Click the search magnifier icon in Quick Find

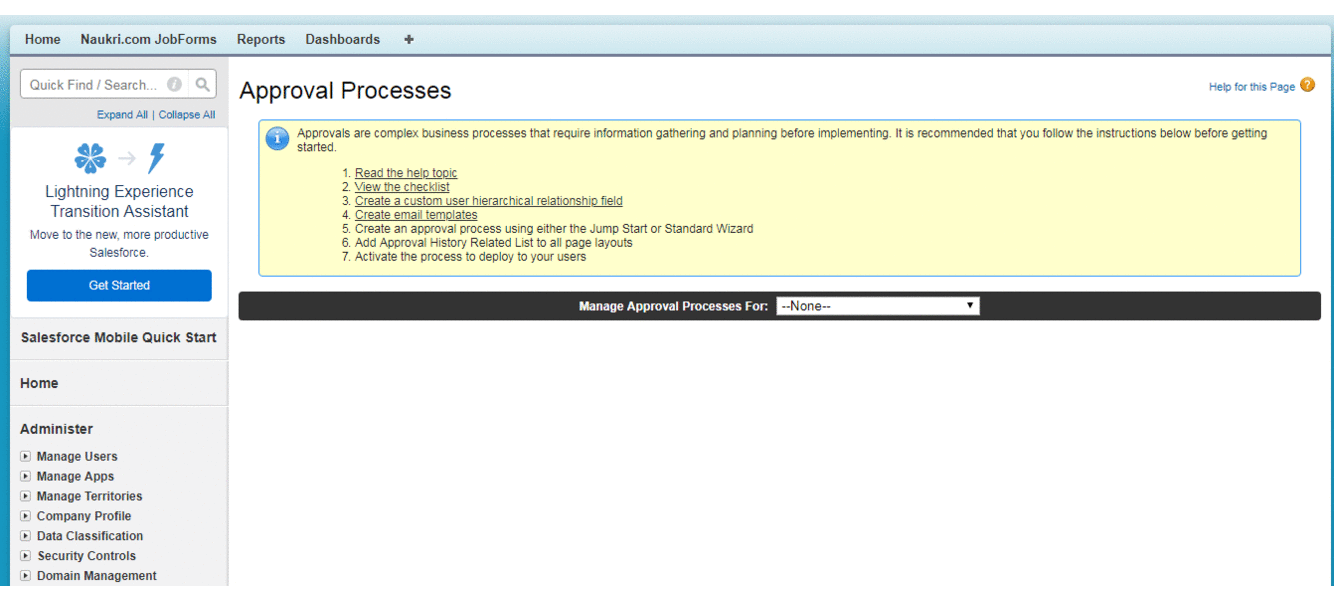[x=202, y=85]
